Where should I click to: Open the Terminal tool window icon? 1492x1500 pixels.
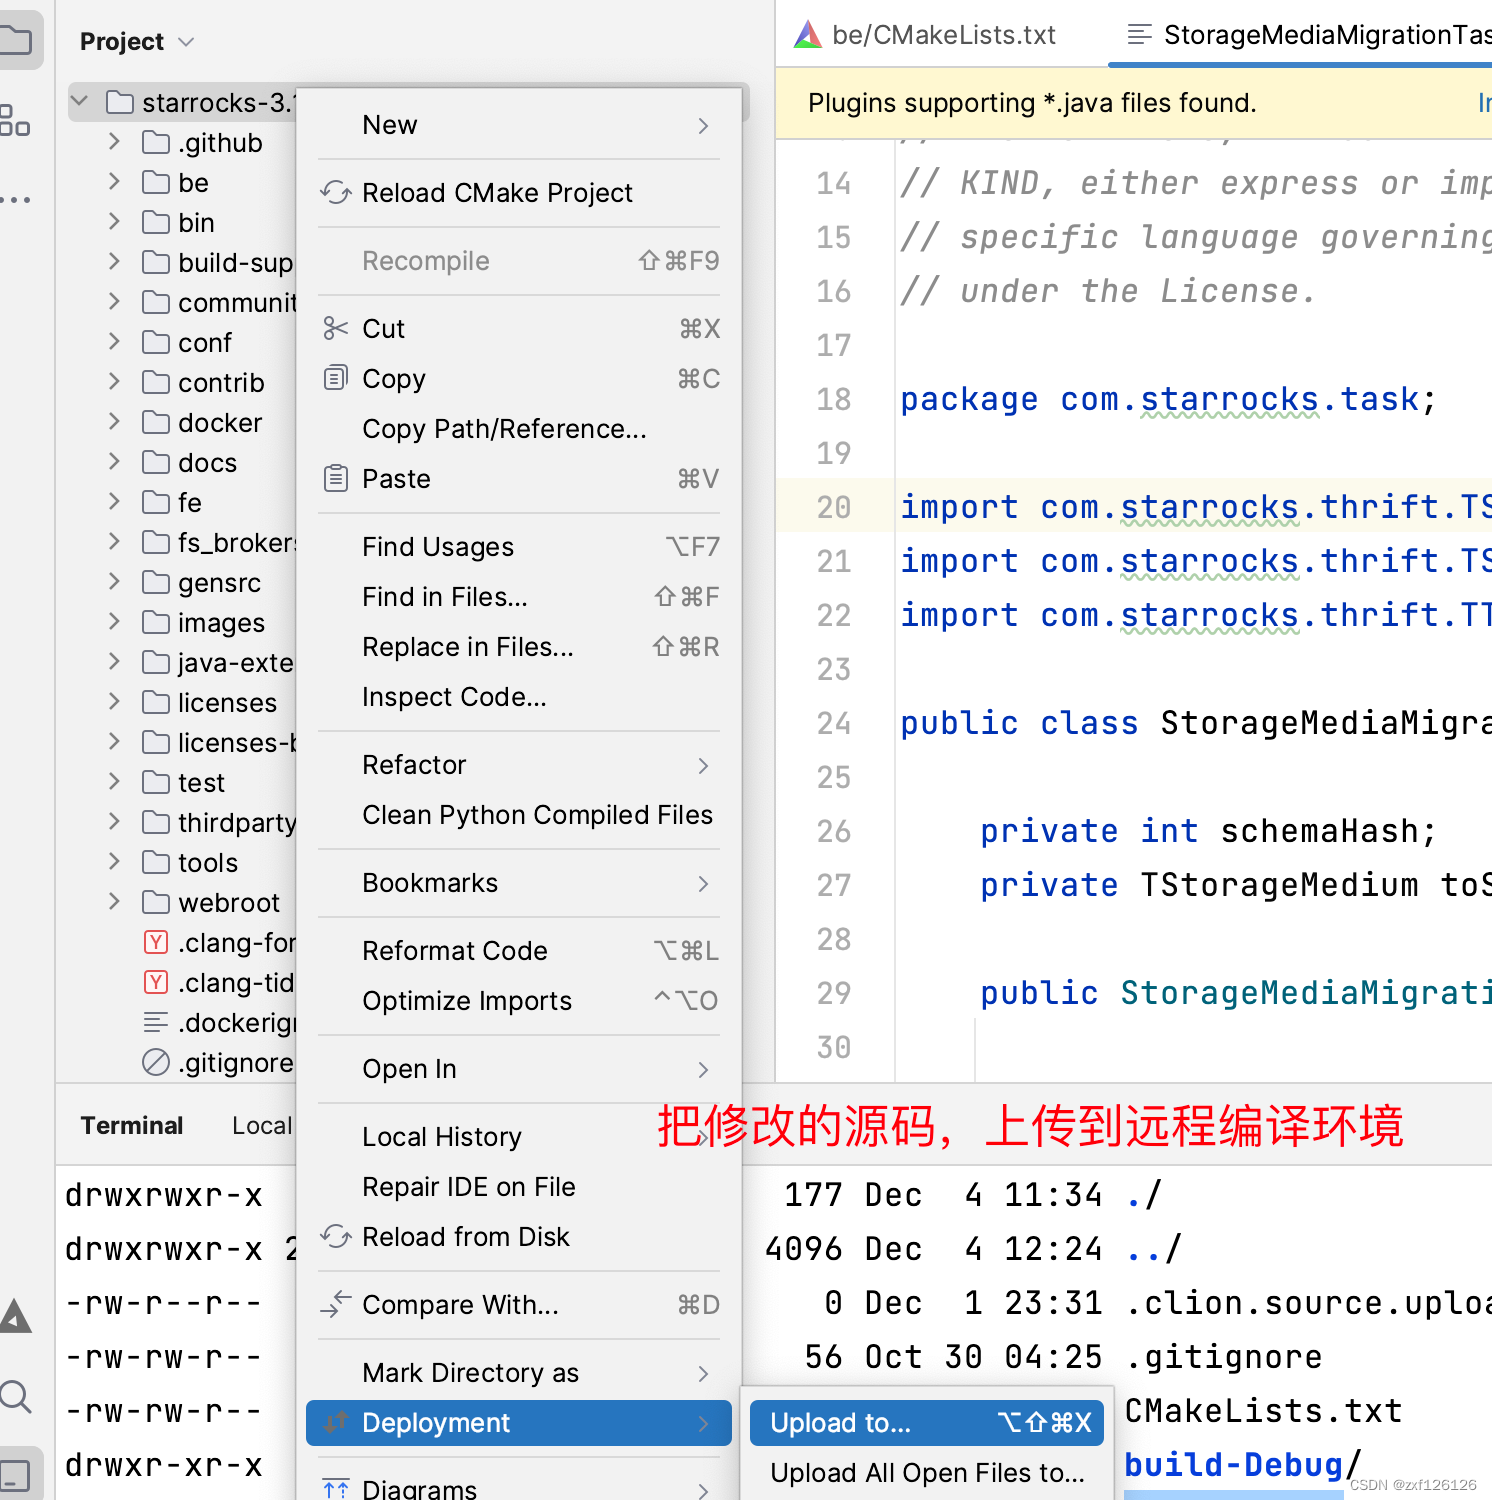point(15,1475)
